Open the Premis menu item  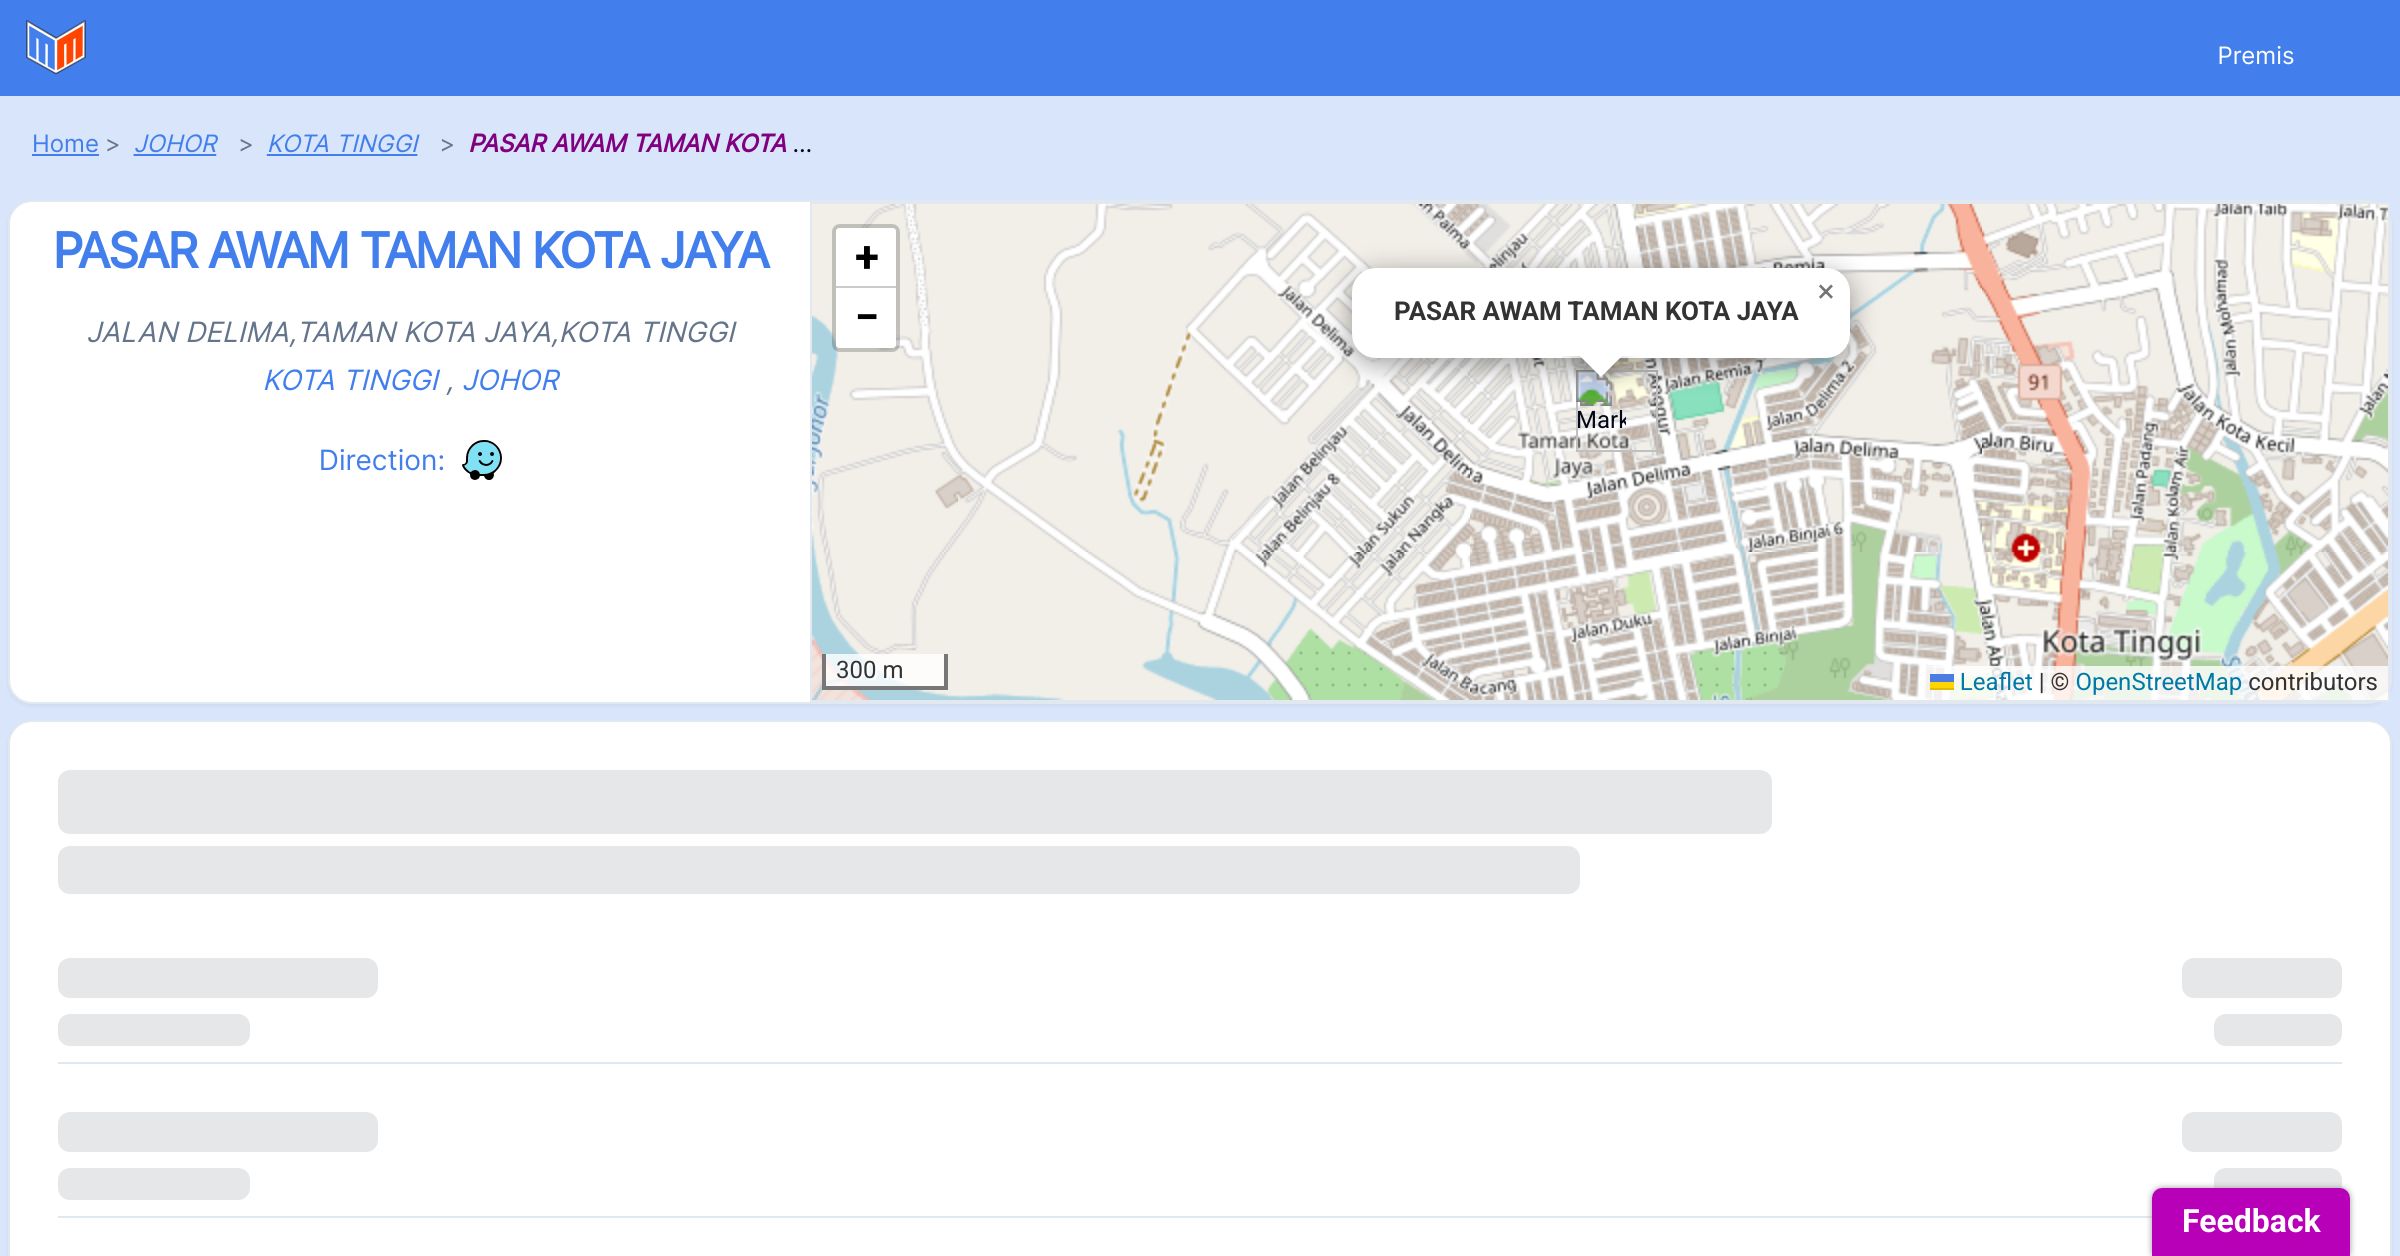(2255, 56)
